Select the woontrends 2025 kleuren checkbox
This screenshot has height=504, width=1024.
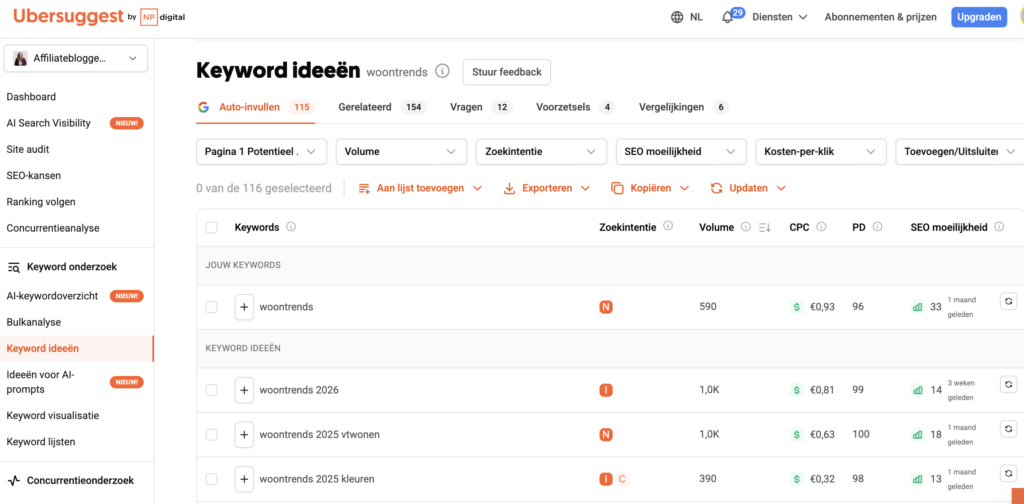211,479
